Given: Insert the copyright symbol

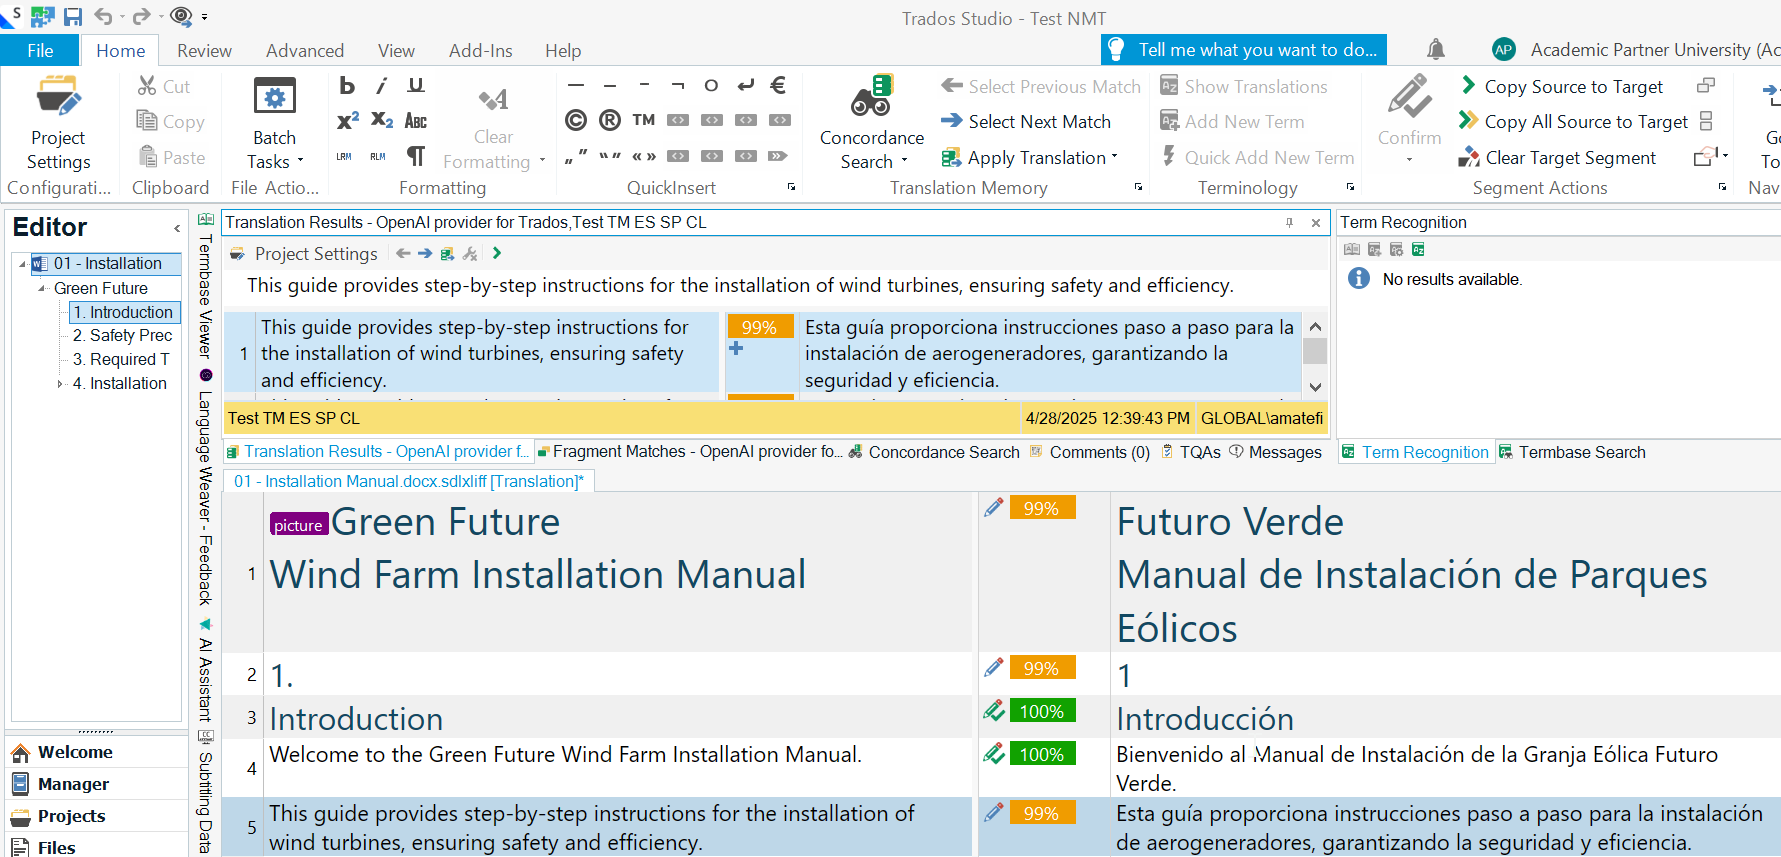Looking at the screenshot, I should point(576,121).
